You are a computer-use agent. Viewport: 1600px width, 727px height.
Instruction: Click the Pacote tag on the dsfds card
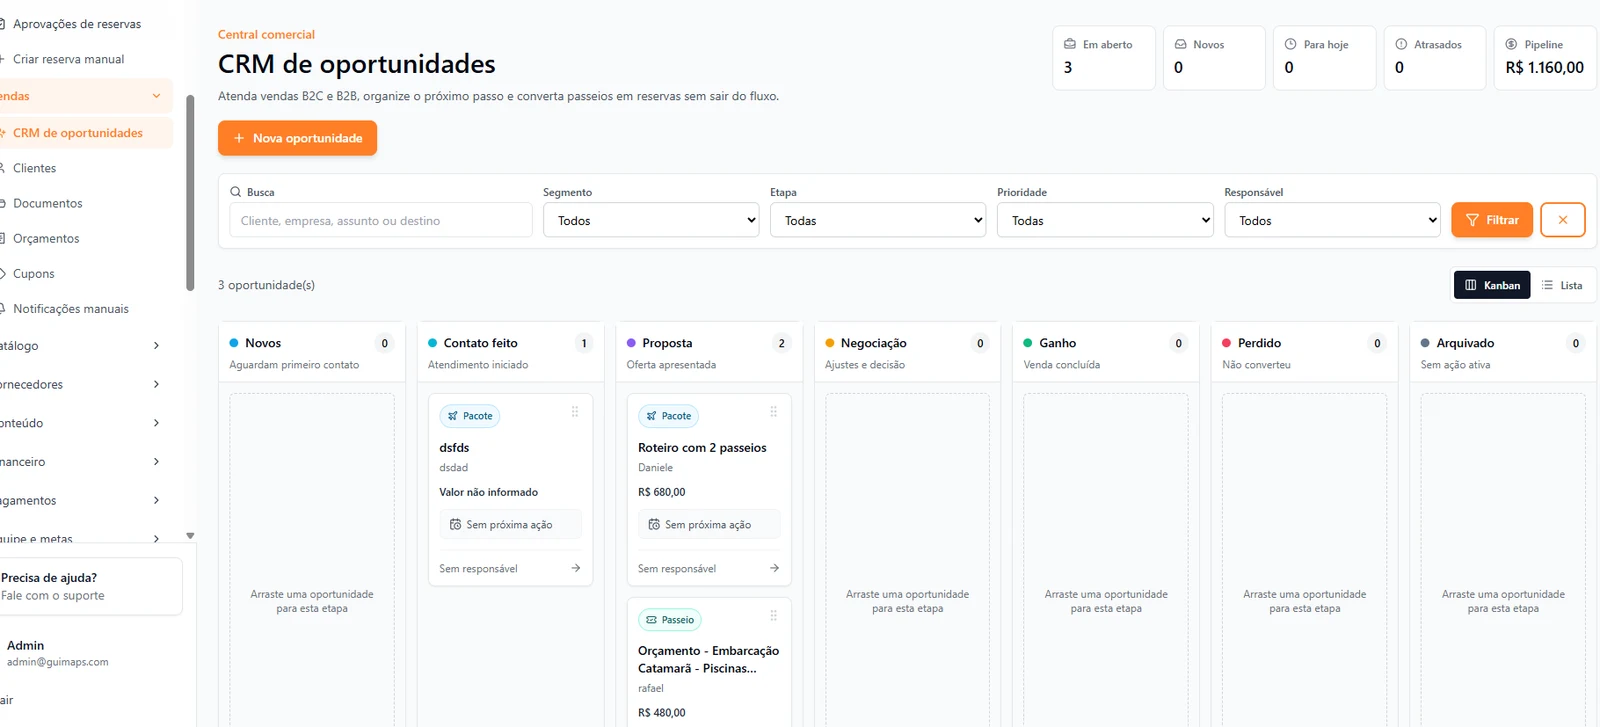pos(470,416)
